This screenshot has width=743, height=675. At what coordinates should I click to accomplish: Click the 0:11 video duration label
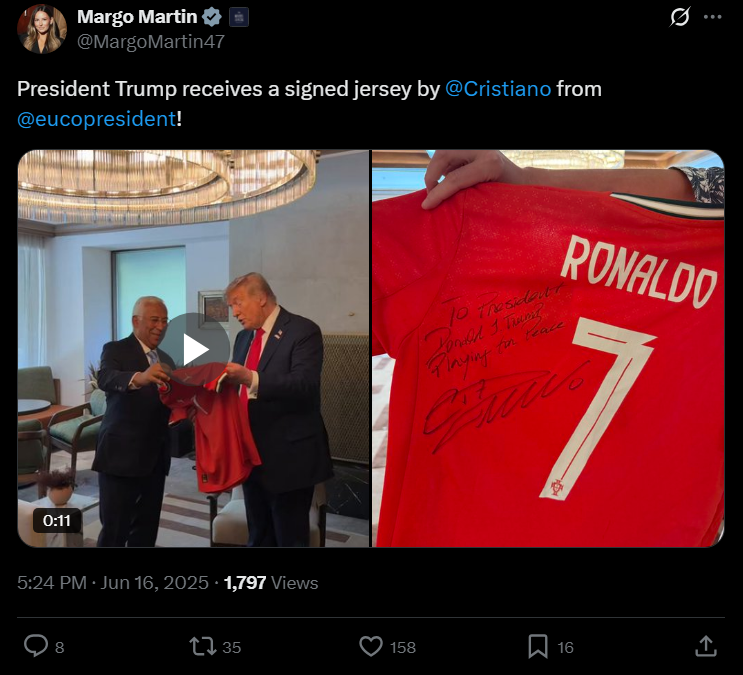click(x=57, y=520)
